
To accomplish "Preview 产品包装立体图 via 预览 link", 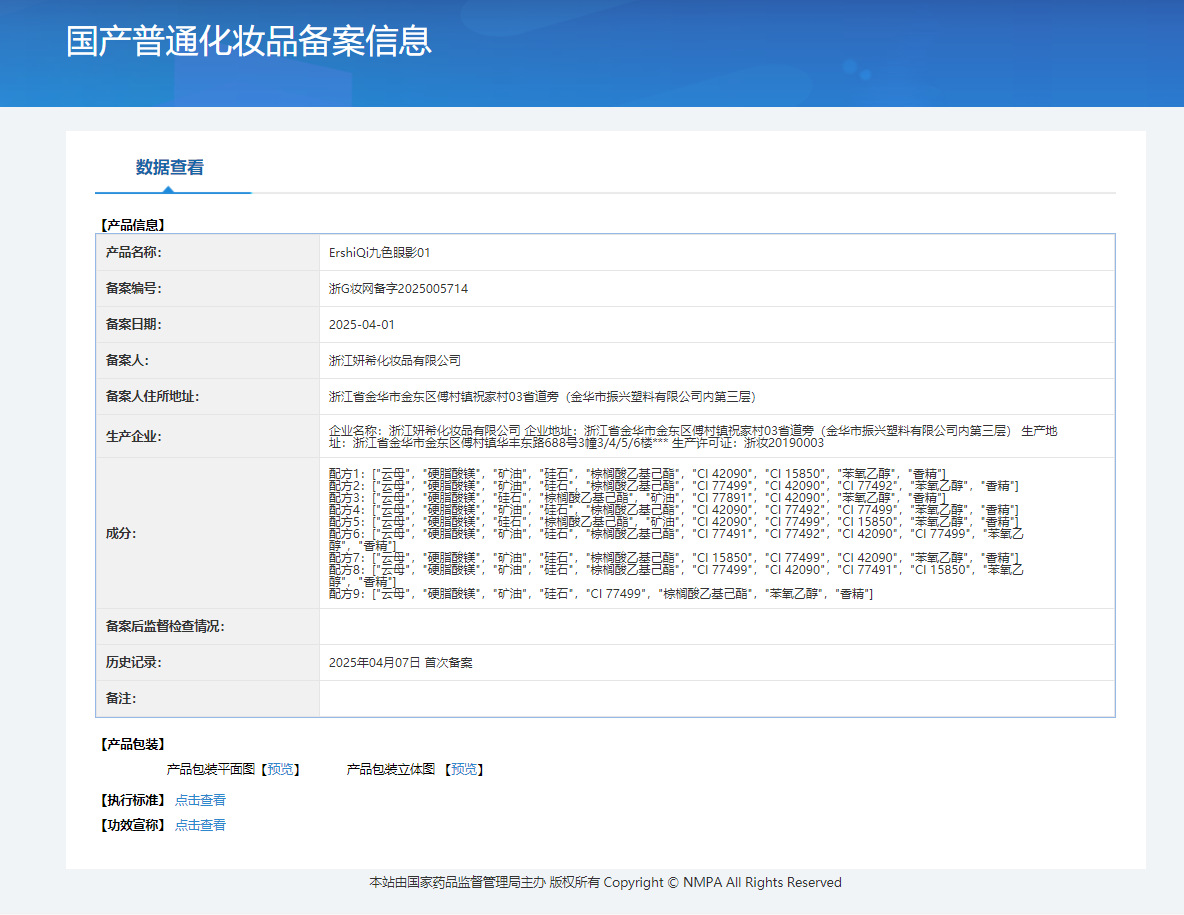I will (x=464, y=769).
